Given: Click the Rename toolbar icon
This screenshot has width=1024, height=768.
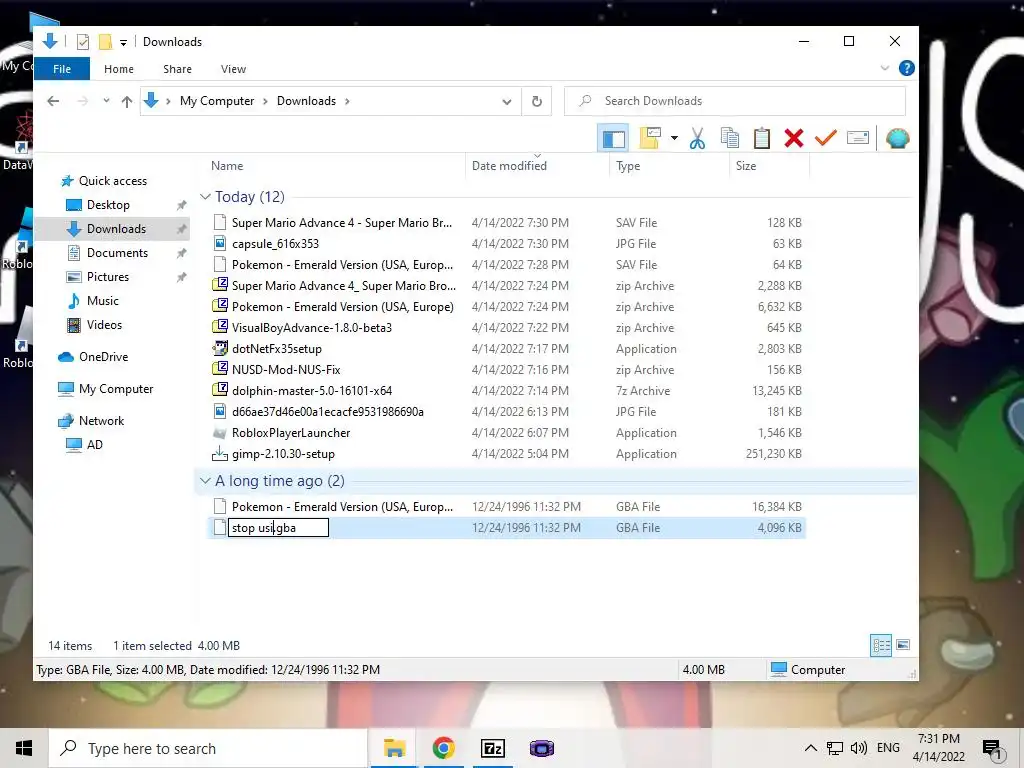Looking at the screenshot, I should tap(857, 138).
